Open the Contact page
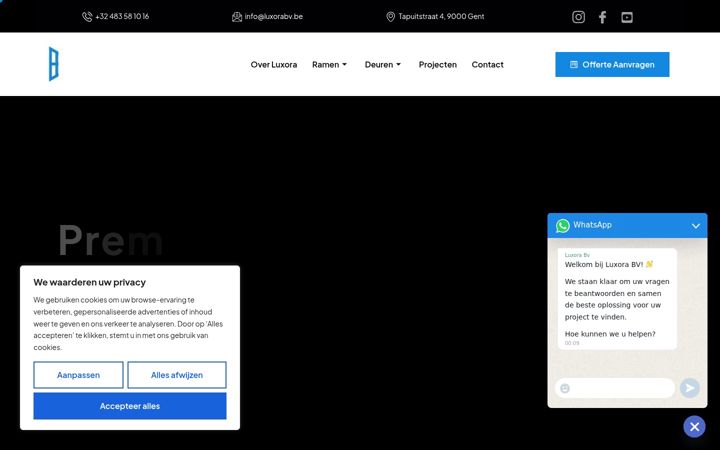720x450 pixels. [x=487, y=65]
